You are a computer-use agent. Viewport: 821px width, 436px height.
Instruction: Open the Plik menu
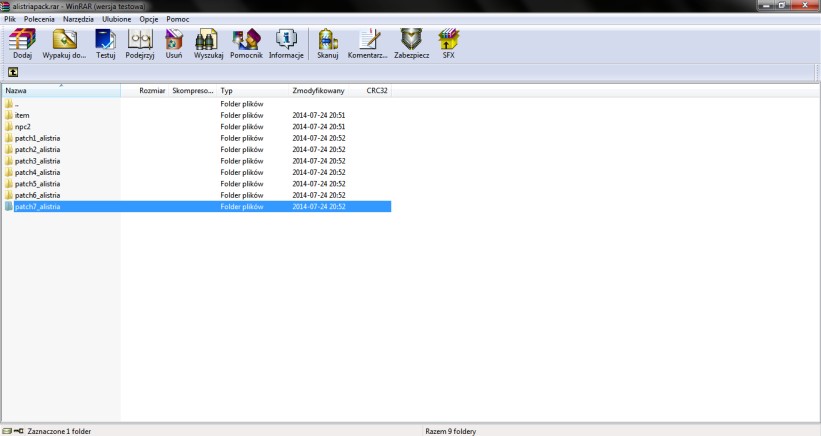[x=10, y=19]
